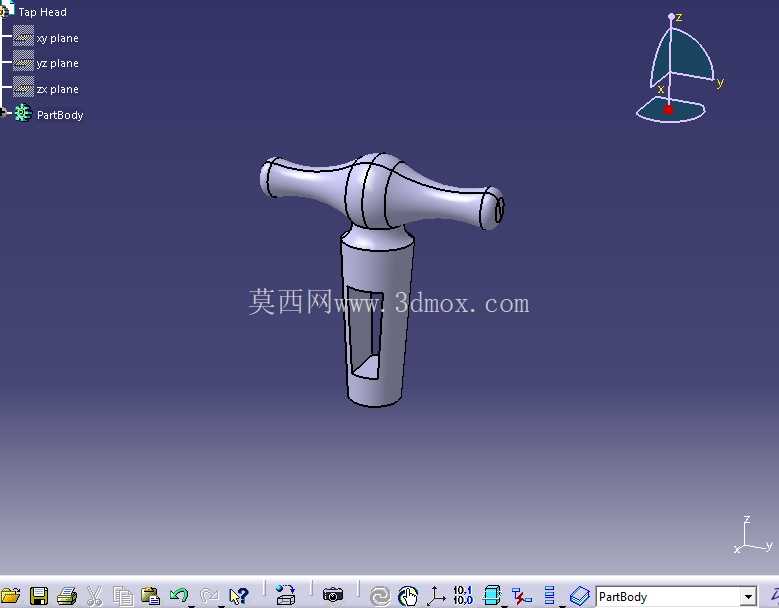
Task: Click the blue stacked list icon
Action: pyautogui.click(x=549, y=595)
